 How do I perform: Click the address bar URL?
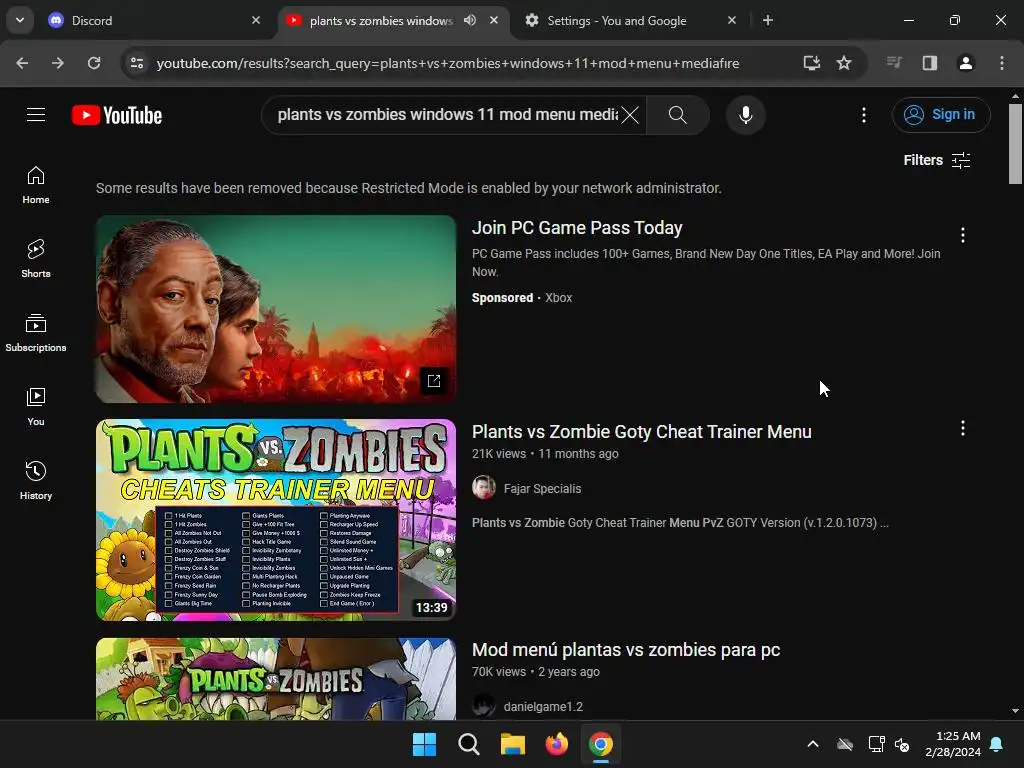click(447, 63)
